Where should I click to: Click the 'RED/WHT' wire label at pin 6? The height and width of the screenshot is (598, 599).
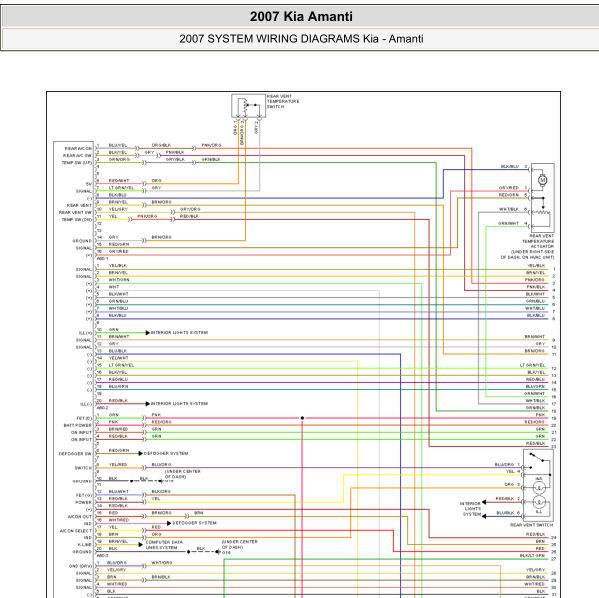(x=119, y=180)
